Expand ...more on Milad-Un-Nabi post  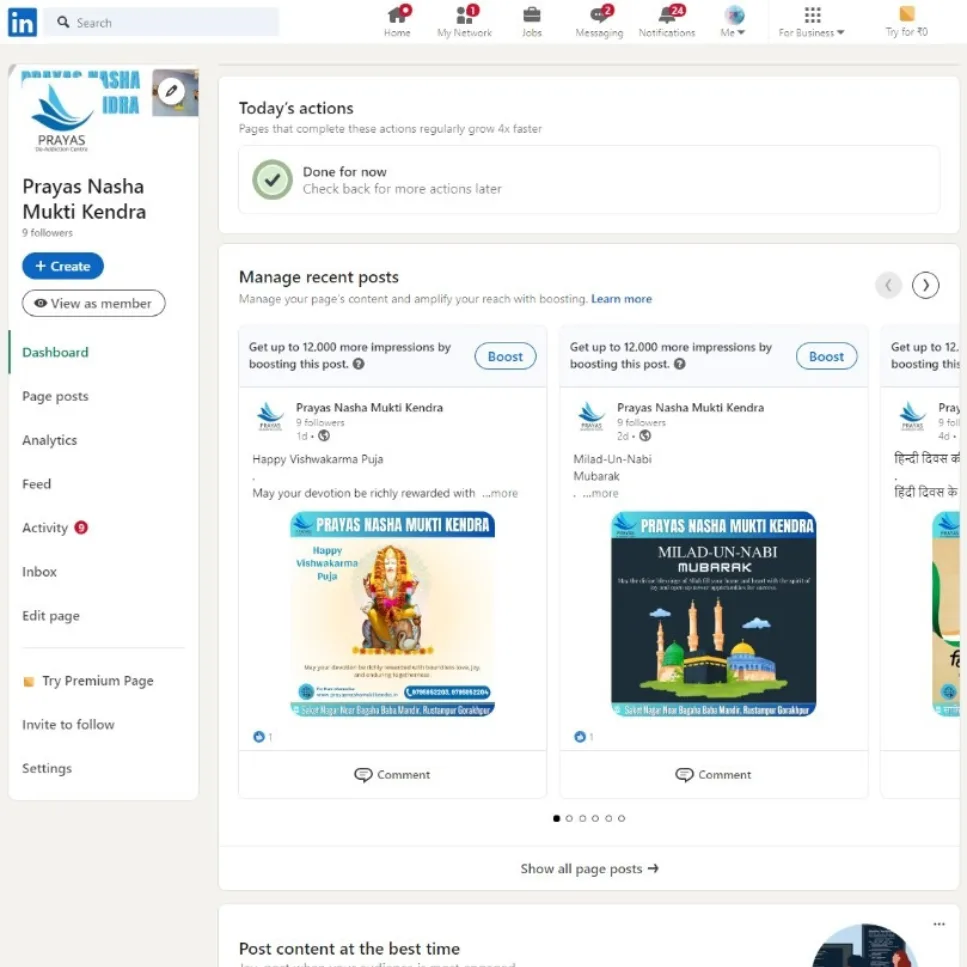click(x=600, y=493)
